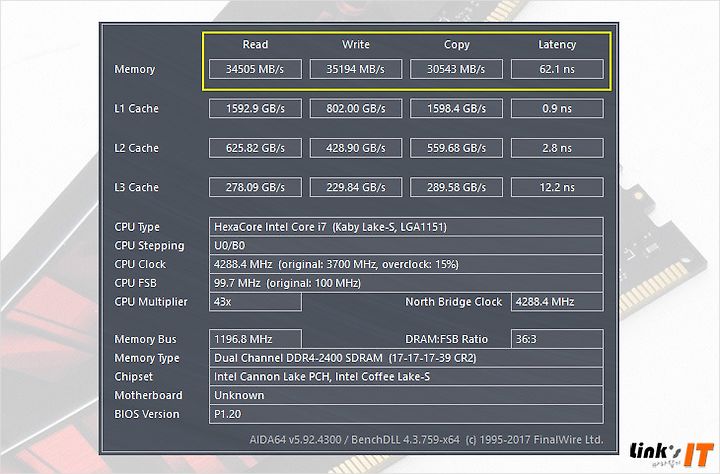Click the Copy column header
The height and width of the screenshot is (474, 720).
tap(456, 45)
